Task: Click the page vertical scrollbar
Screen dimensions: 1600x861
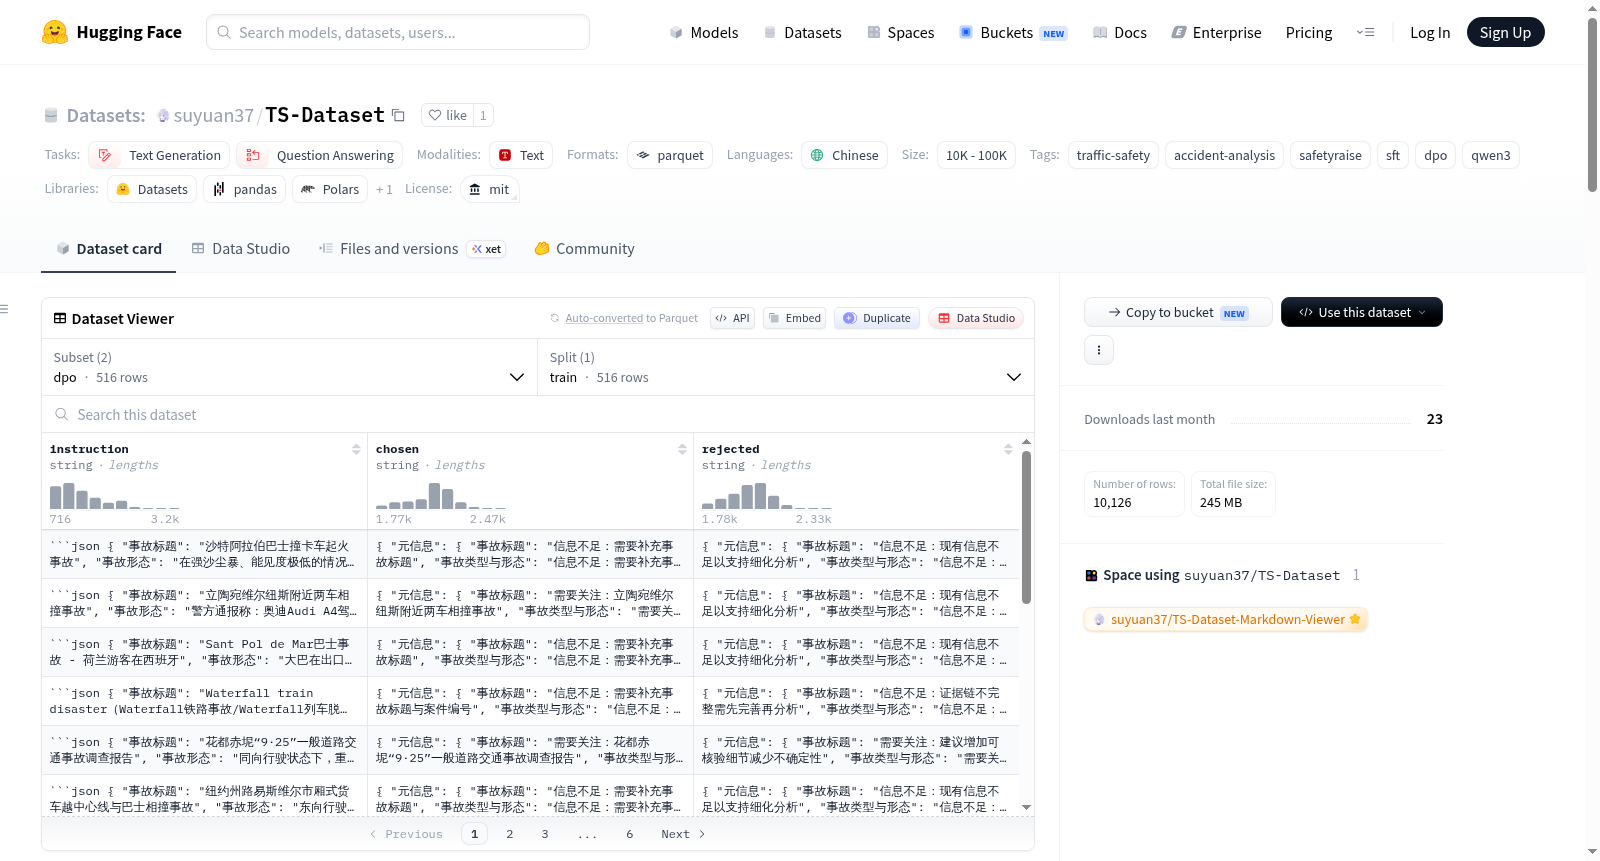Action: [x=1592, y=105]
